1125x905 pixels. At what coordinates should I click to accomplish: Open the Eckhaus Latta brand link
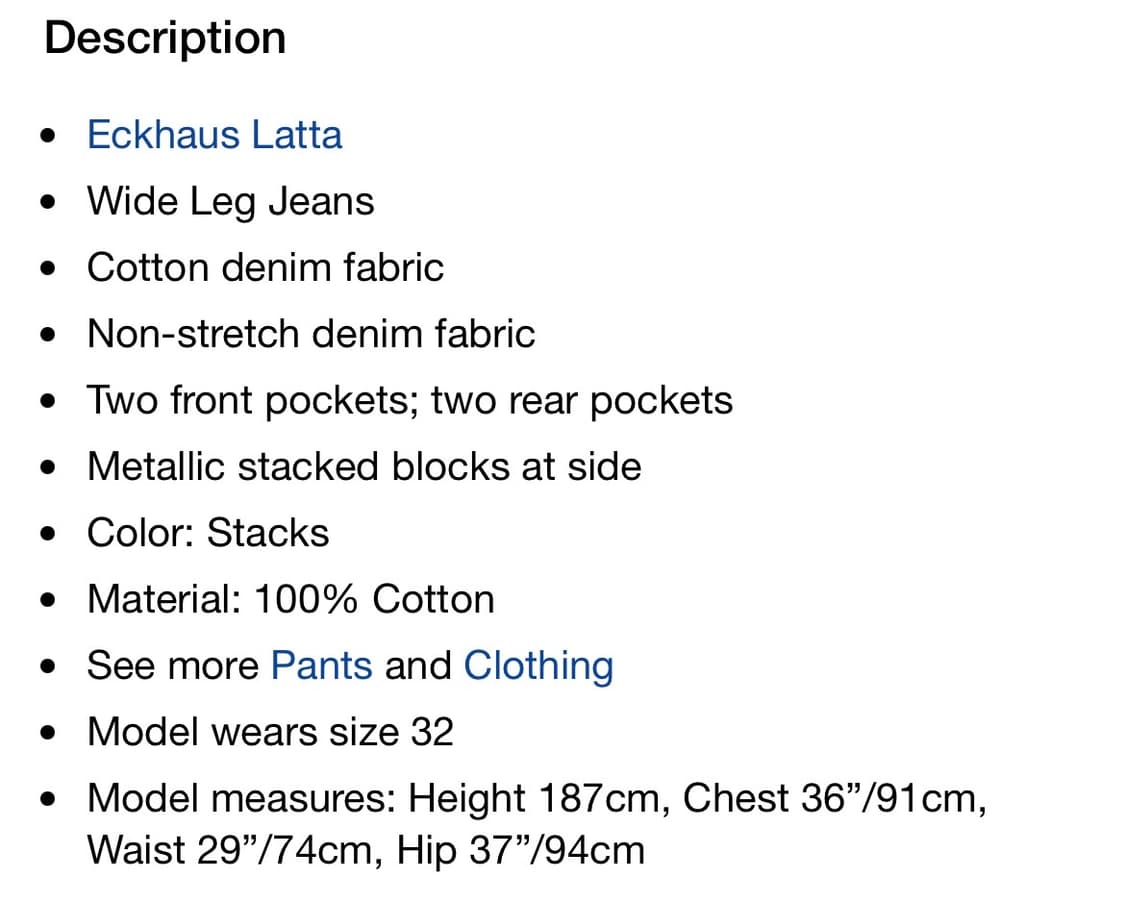[214, 135]
